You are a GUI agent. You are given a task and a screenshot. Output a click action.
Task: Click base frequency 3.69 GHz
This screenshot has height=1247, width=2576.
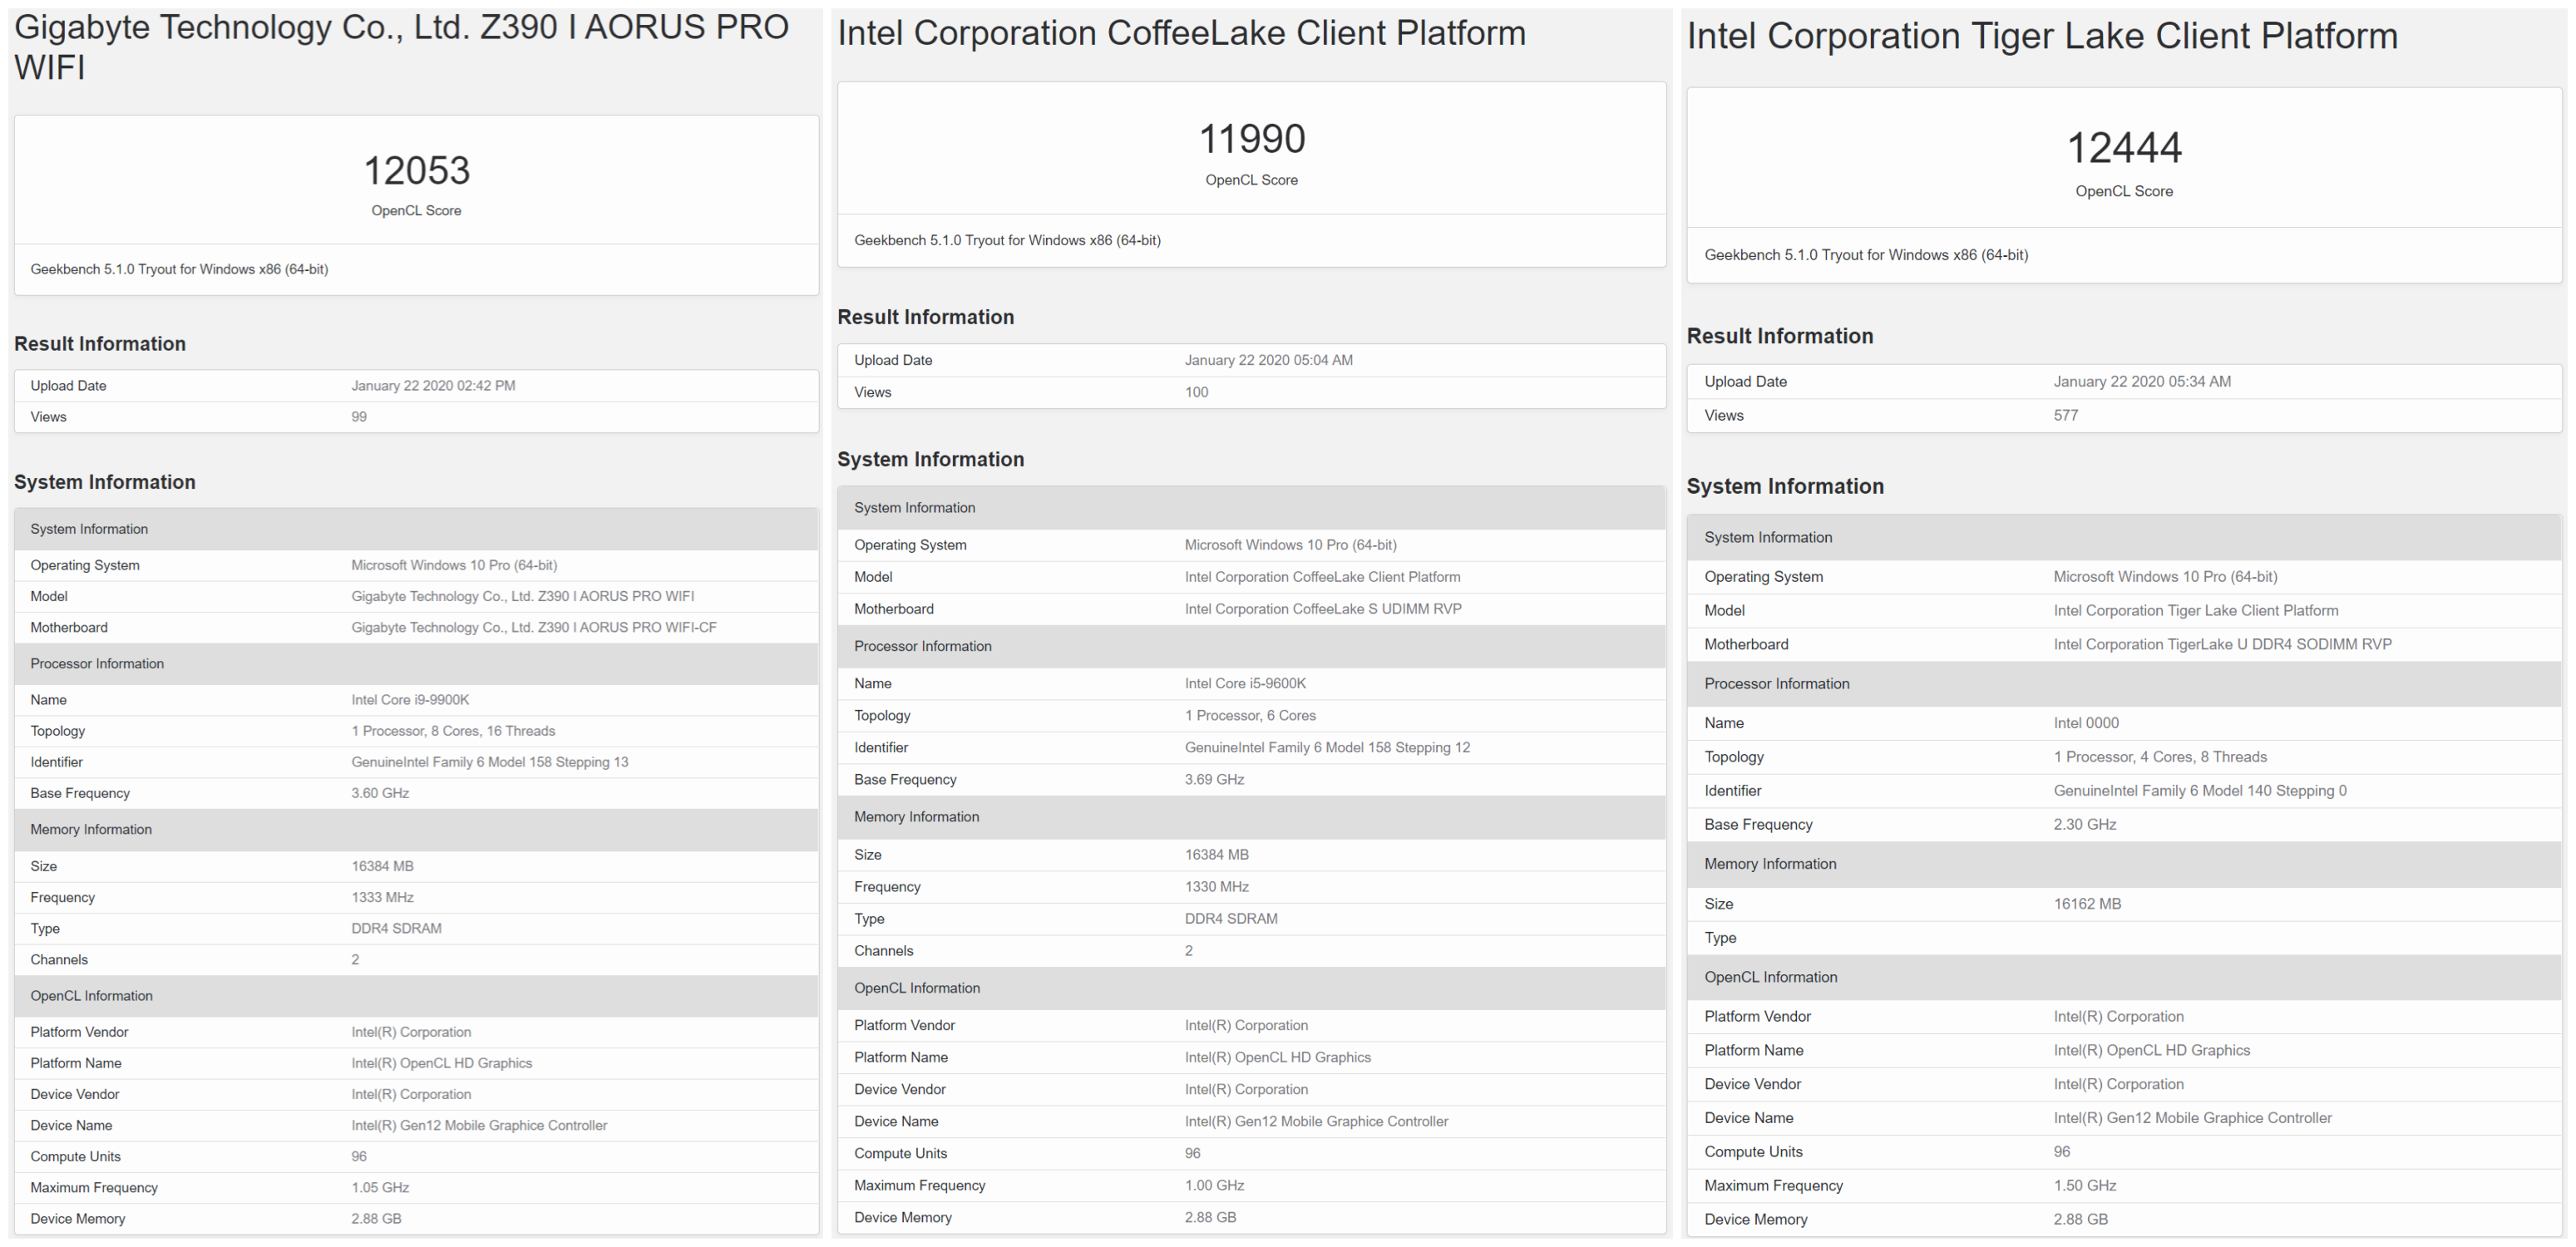coord(1214,779)
